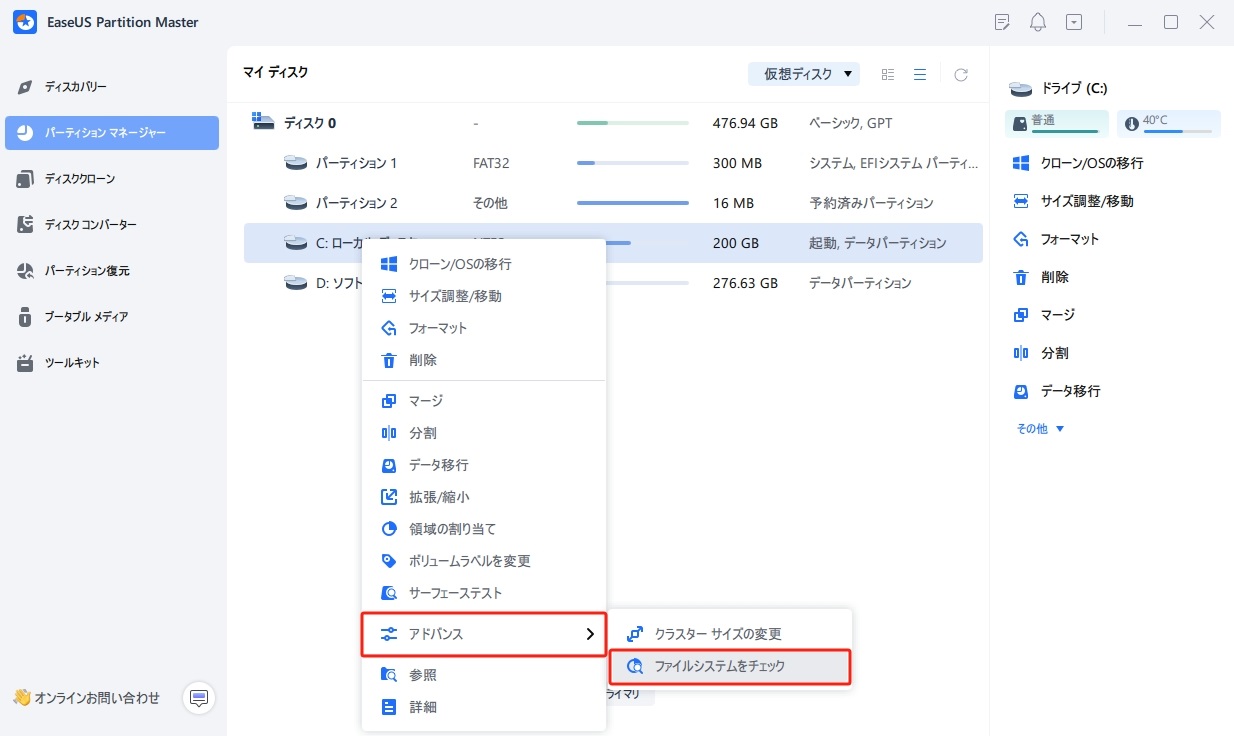Expand the その他 dropdown in the right panel
Image resolution: width=1234 pixels, height=736 pixels.
pyautogui.click(x=1040, y=428)
